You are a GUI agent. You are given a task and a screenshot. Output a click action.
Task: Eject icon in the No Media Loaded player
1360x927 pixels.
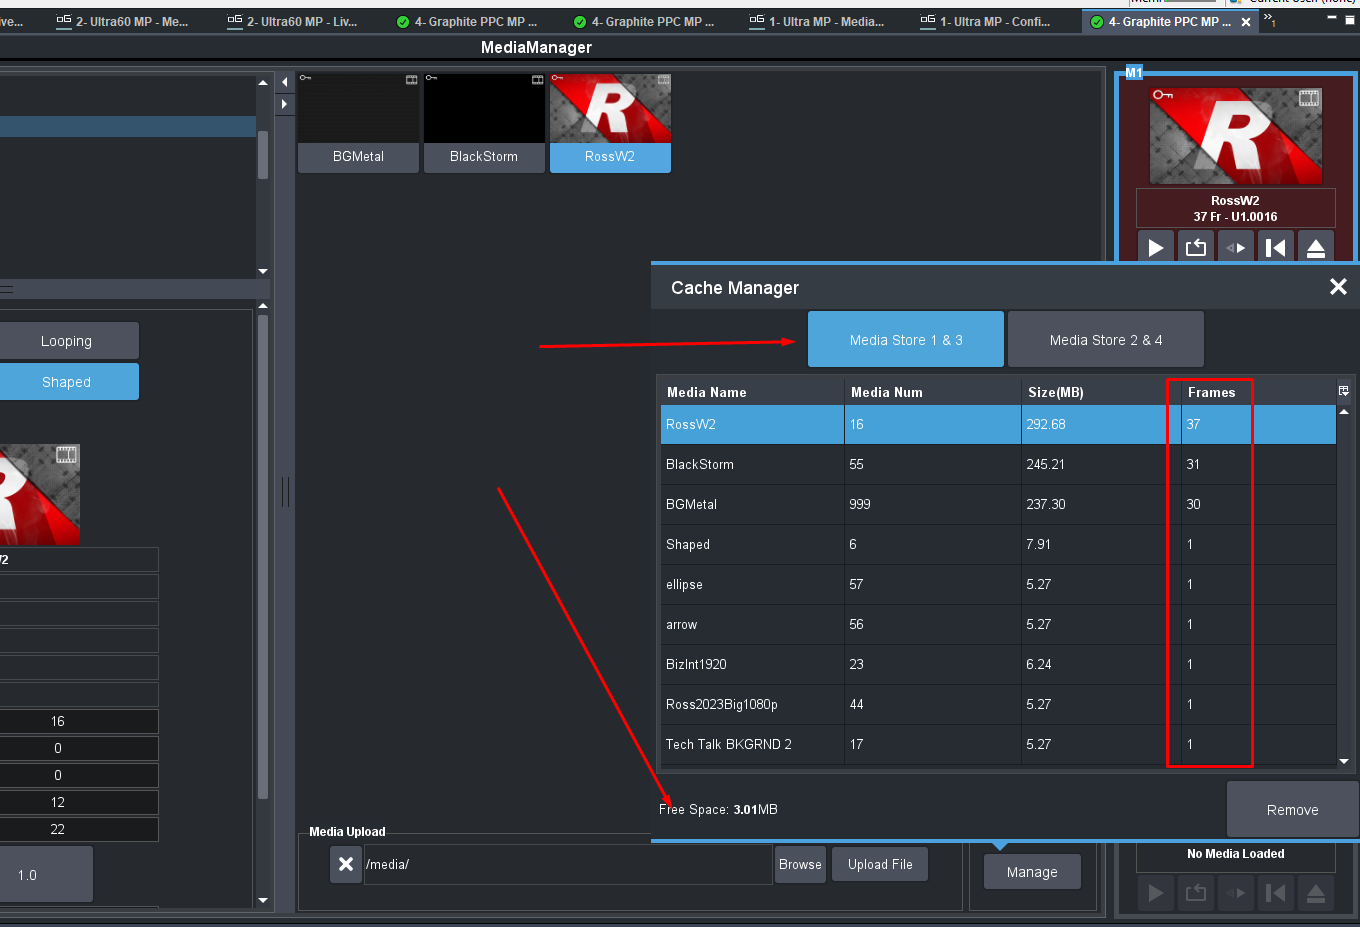(x=1316, y=893)
